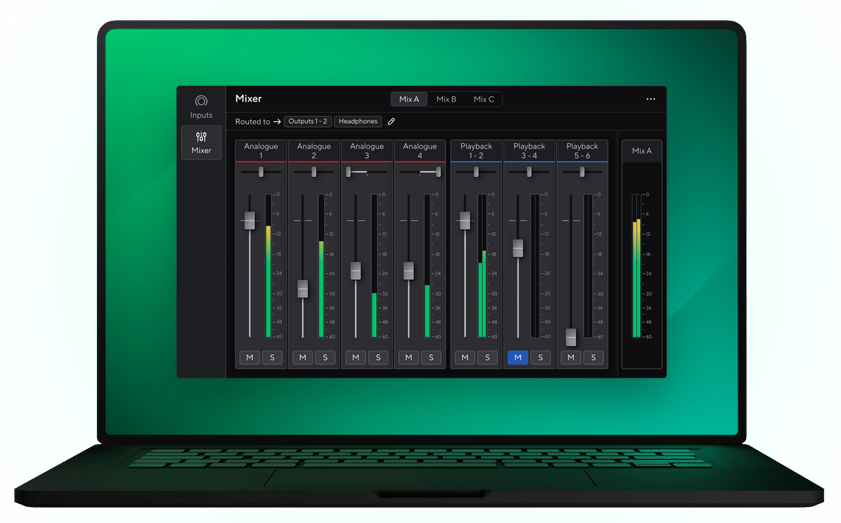Image resolution: width=841 pixels, height=523 pixels.
Task: Solo the Analogue 3 channel
Action: pos(378,357)
